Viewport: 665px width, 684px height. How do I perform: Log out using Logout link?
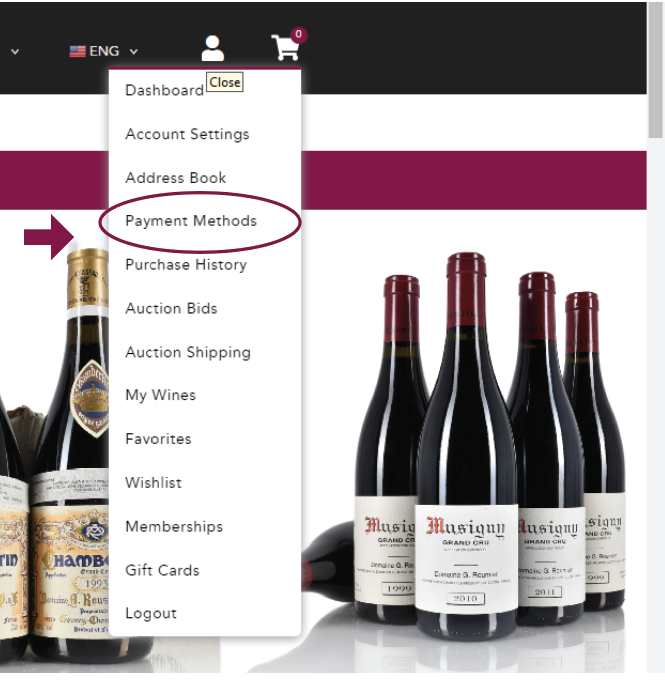151,613
